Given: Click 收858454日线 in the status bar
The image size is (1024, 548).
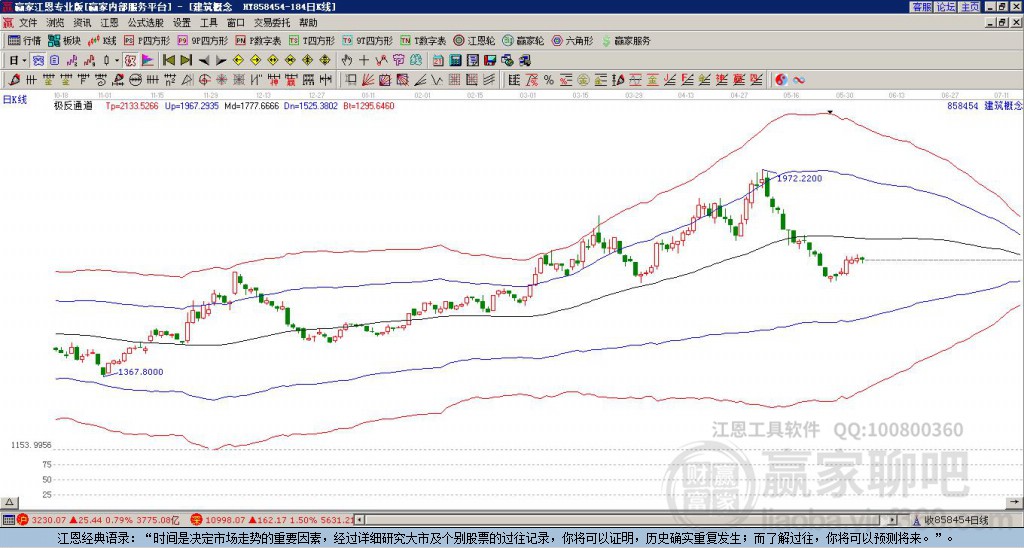Looking at the screenshot, I should tap(956, 520).
